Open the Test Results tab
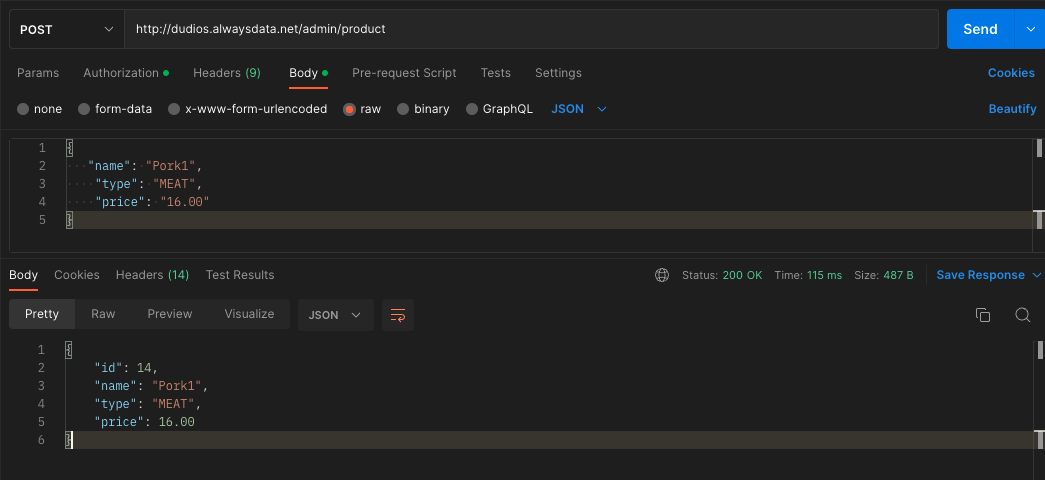 (240, 275)
